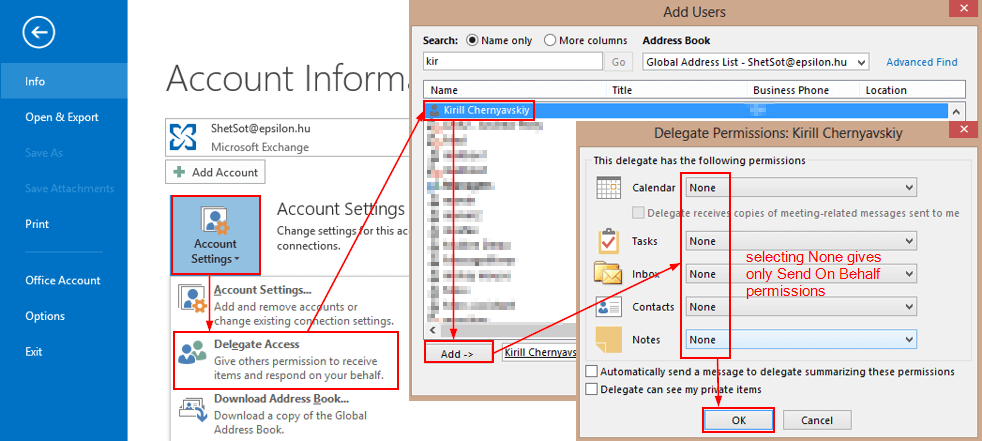Viewport: 982px width, 441px height.
Task: Click the search field containing kir
Action: coord(512,62)
